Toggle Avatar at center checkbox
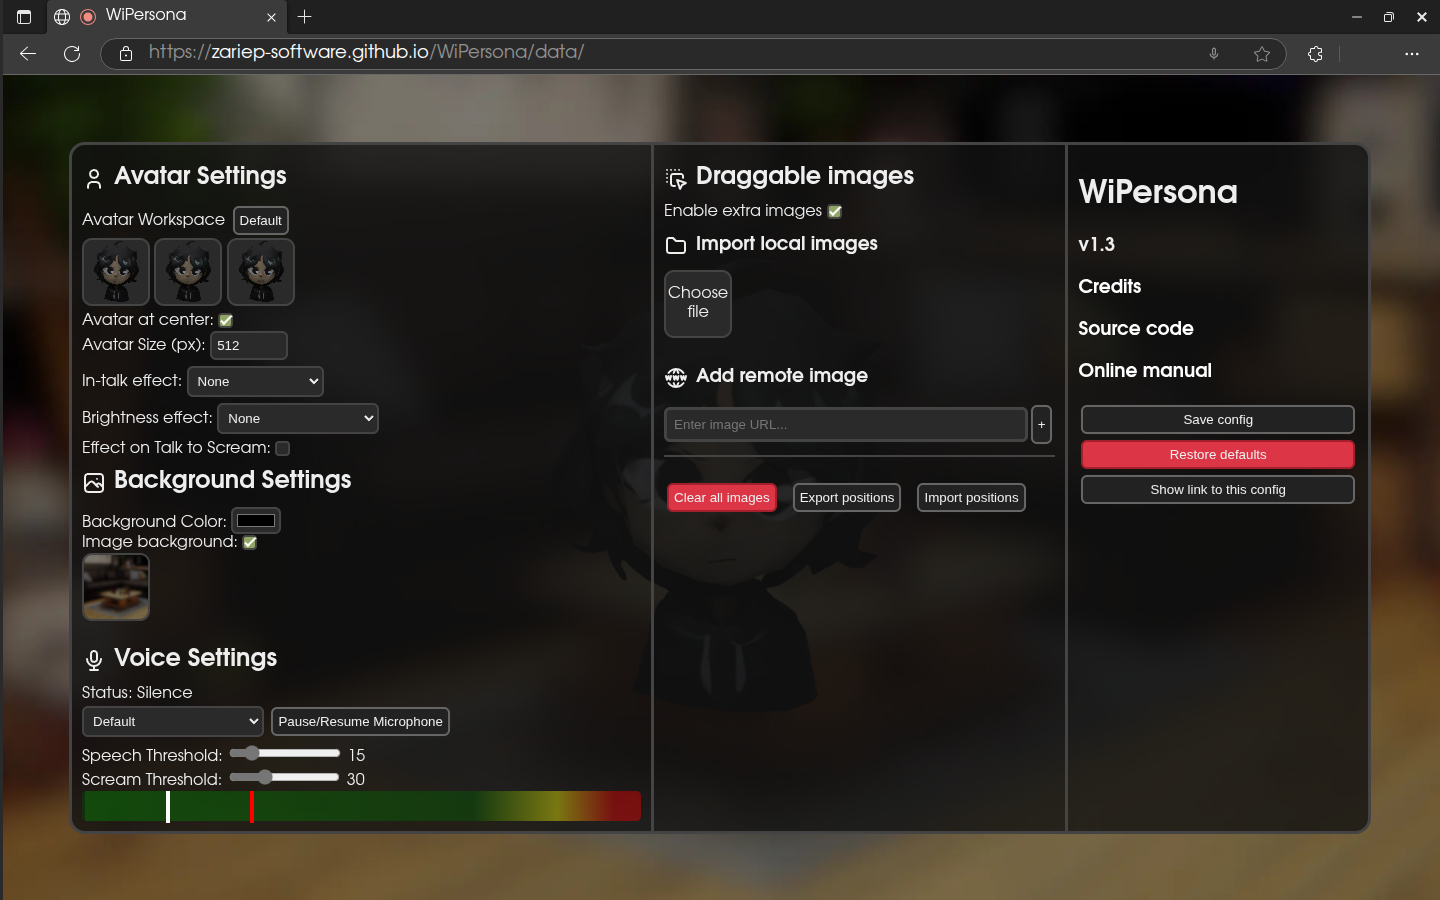The height and width of the screenshot is (900, 1440). [226, 320]
